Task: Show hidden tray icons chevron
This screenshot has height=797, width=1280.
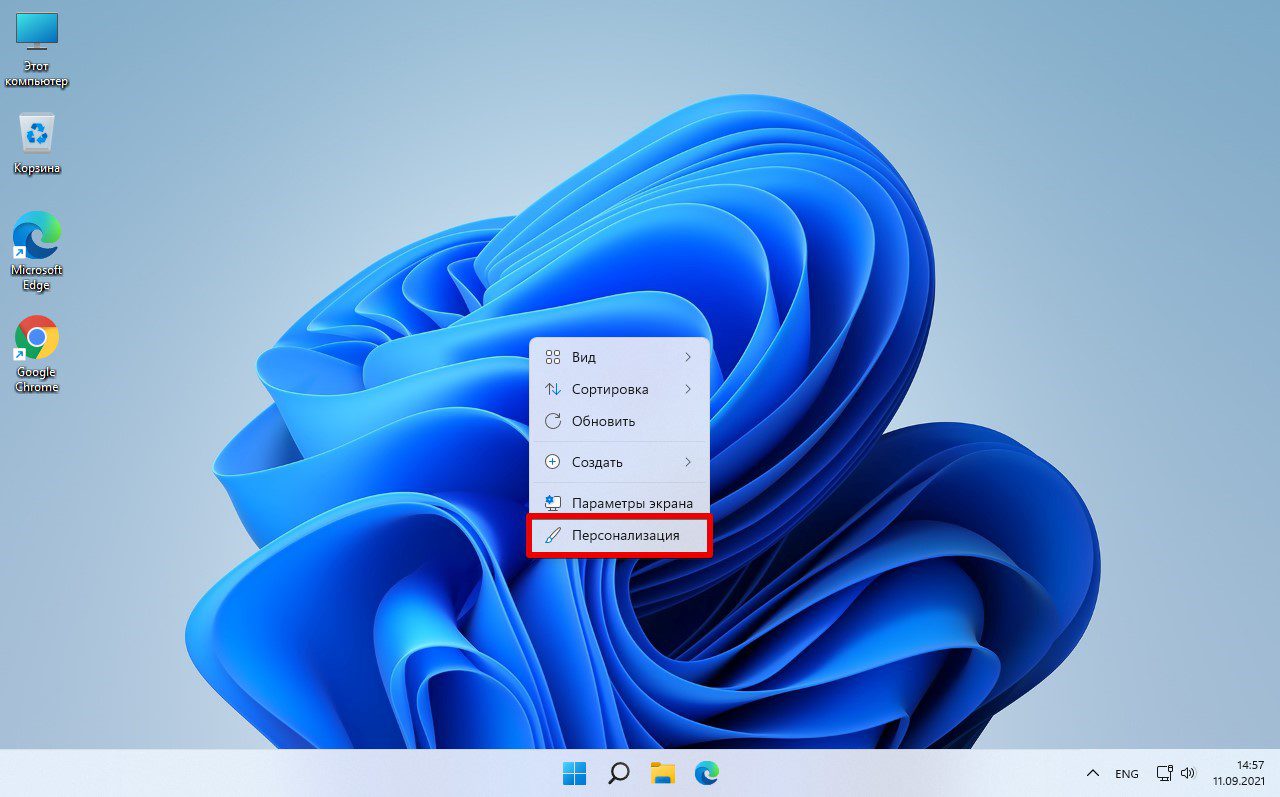Action: point(1093,773)
